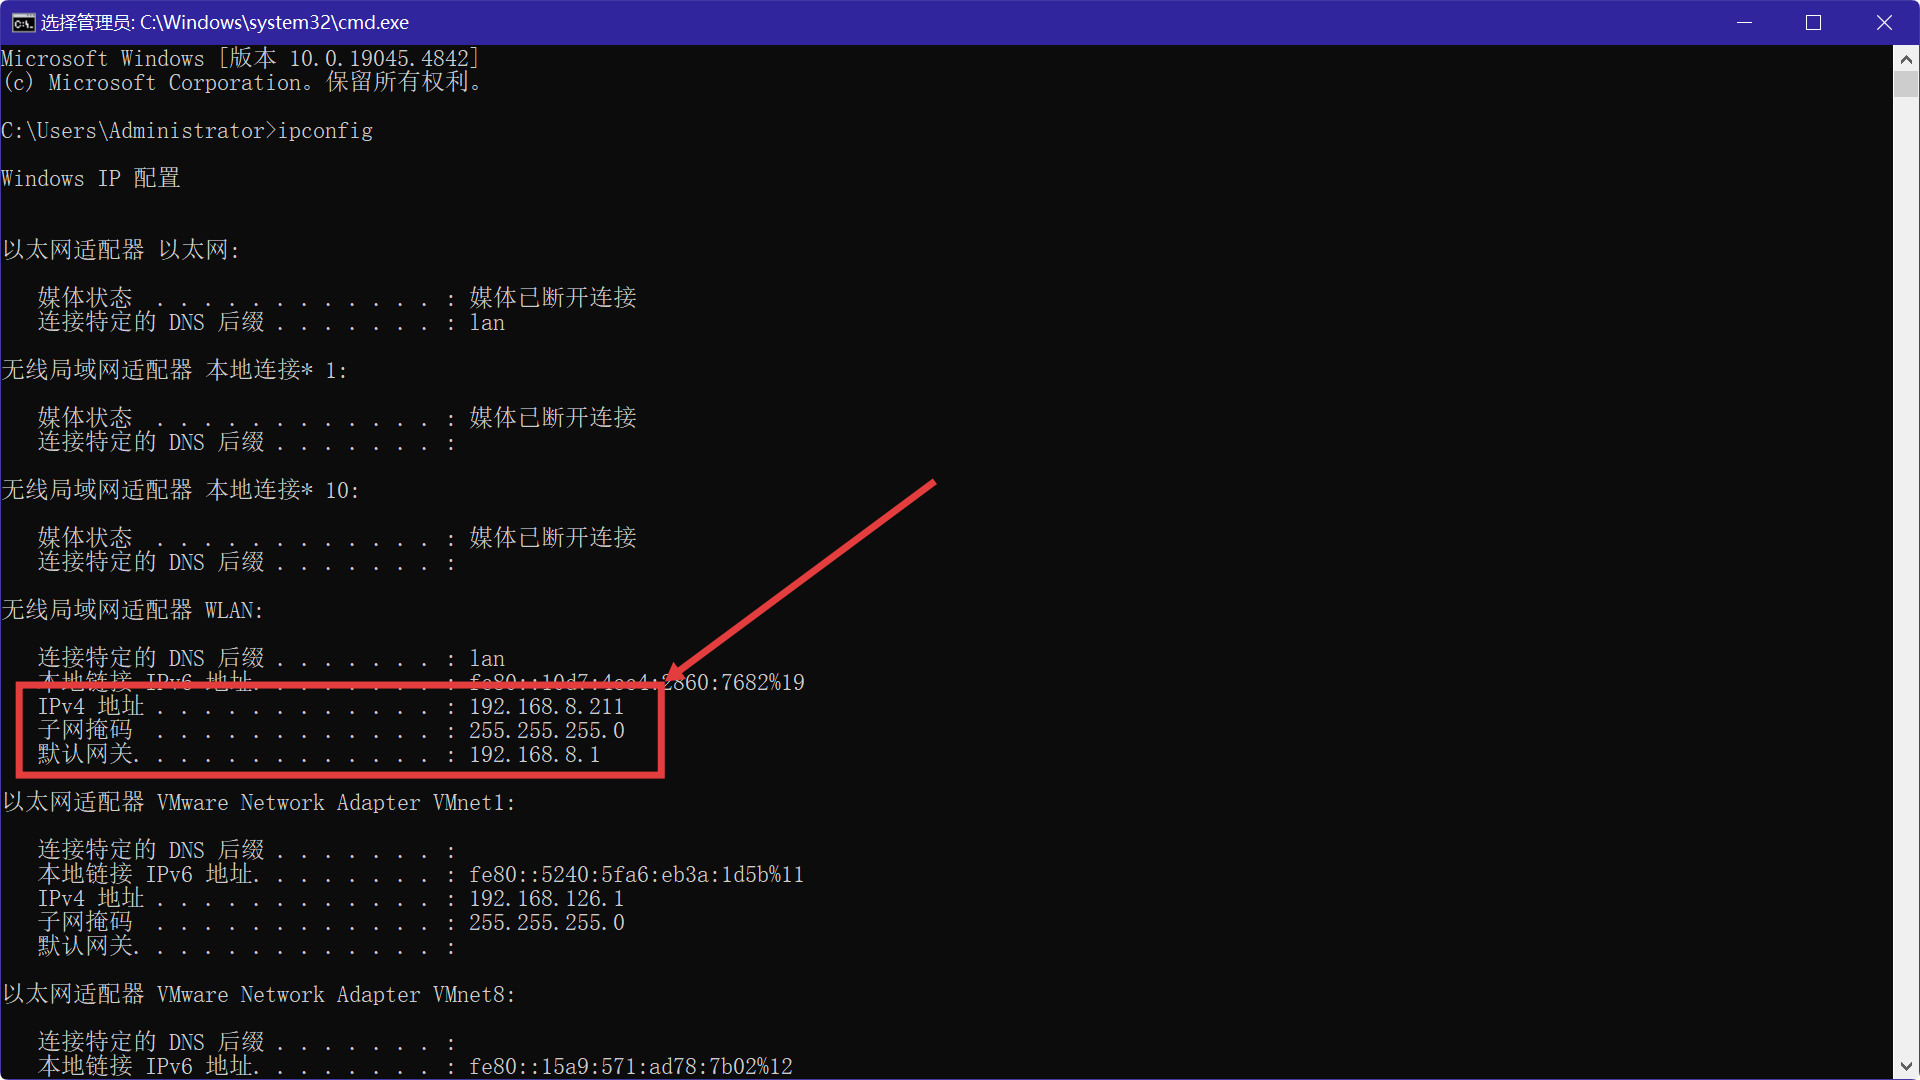
Task: Click the Ethernet adapter '媒体已断开连接' status
Action: pos(553,298)
